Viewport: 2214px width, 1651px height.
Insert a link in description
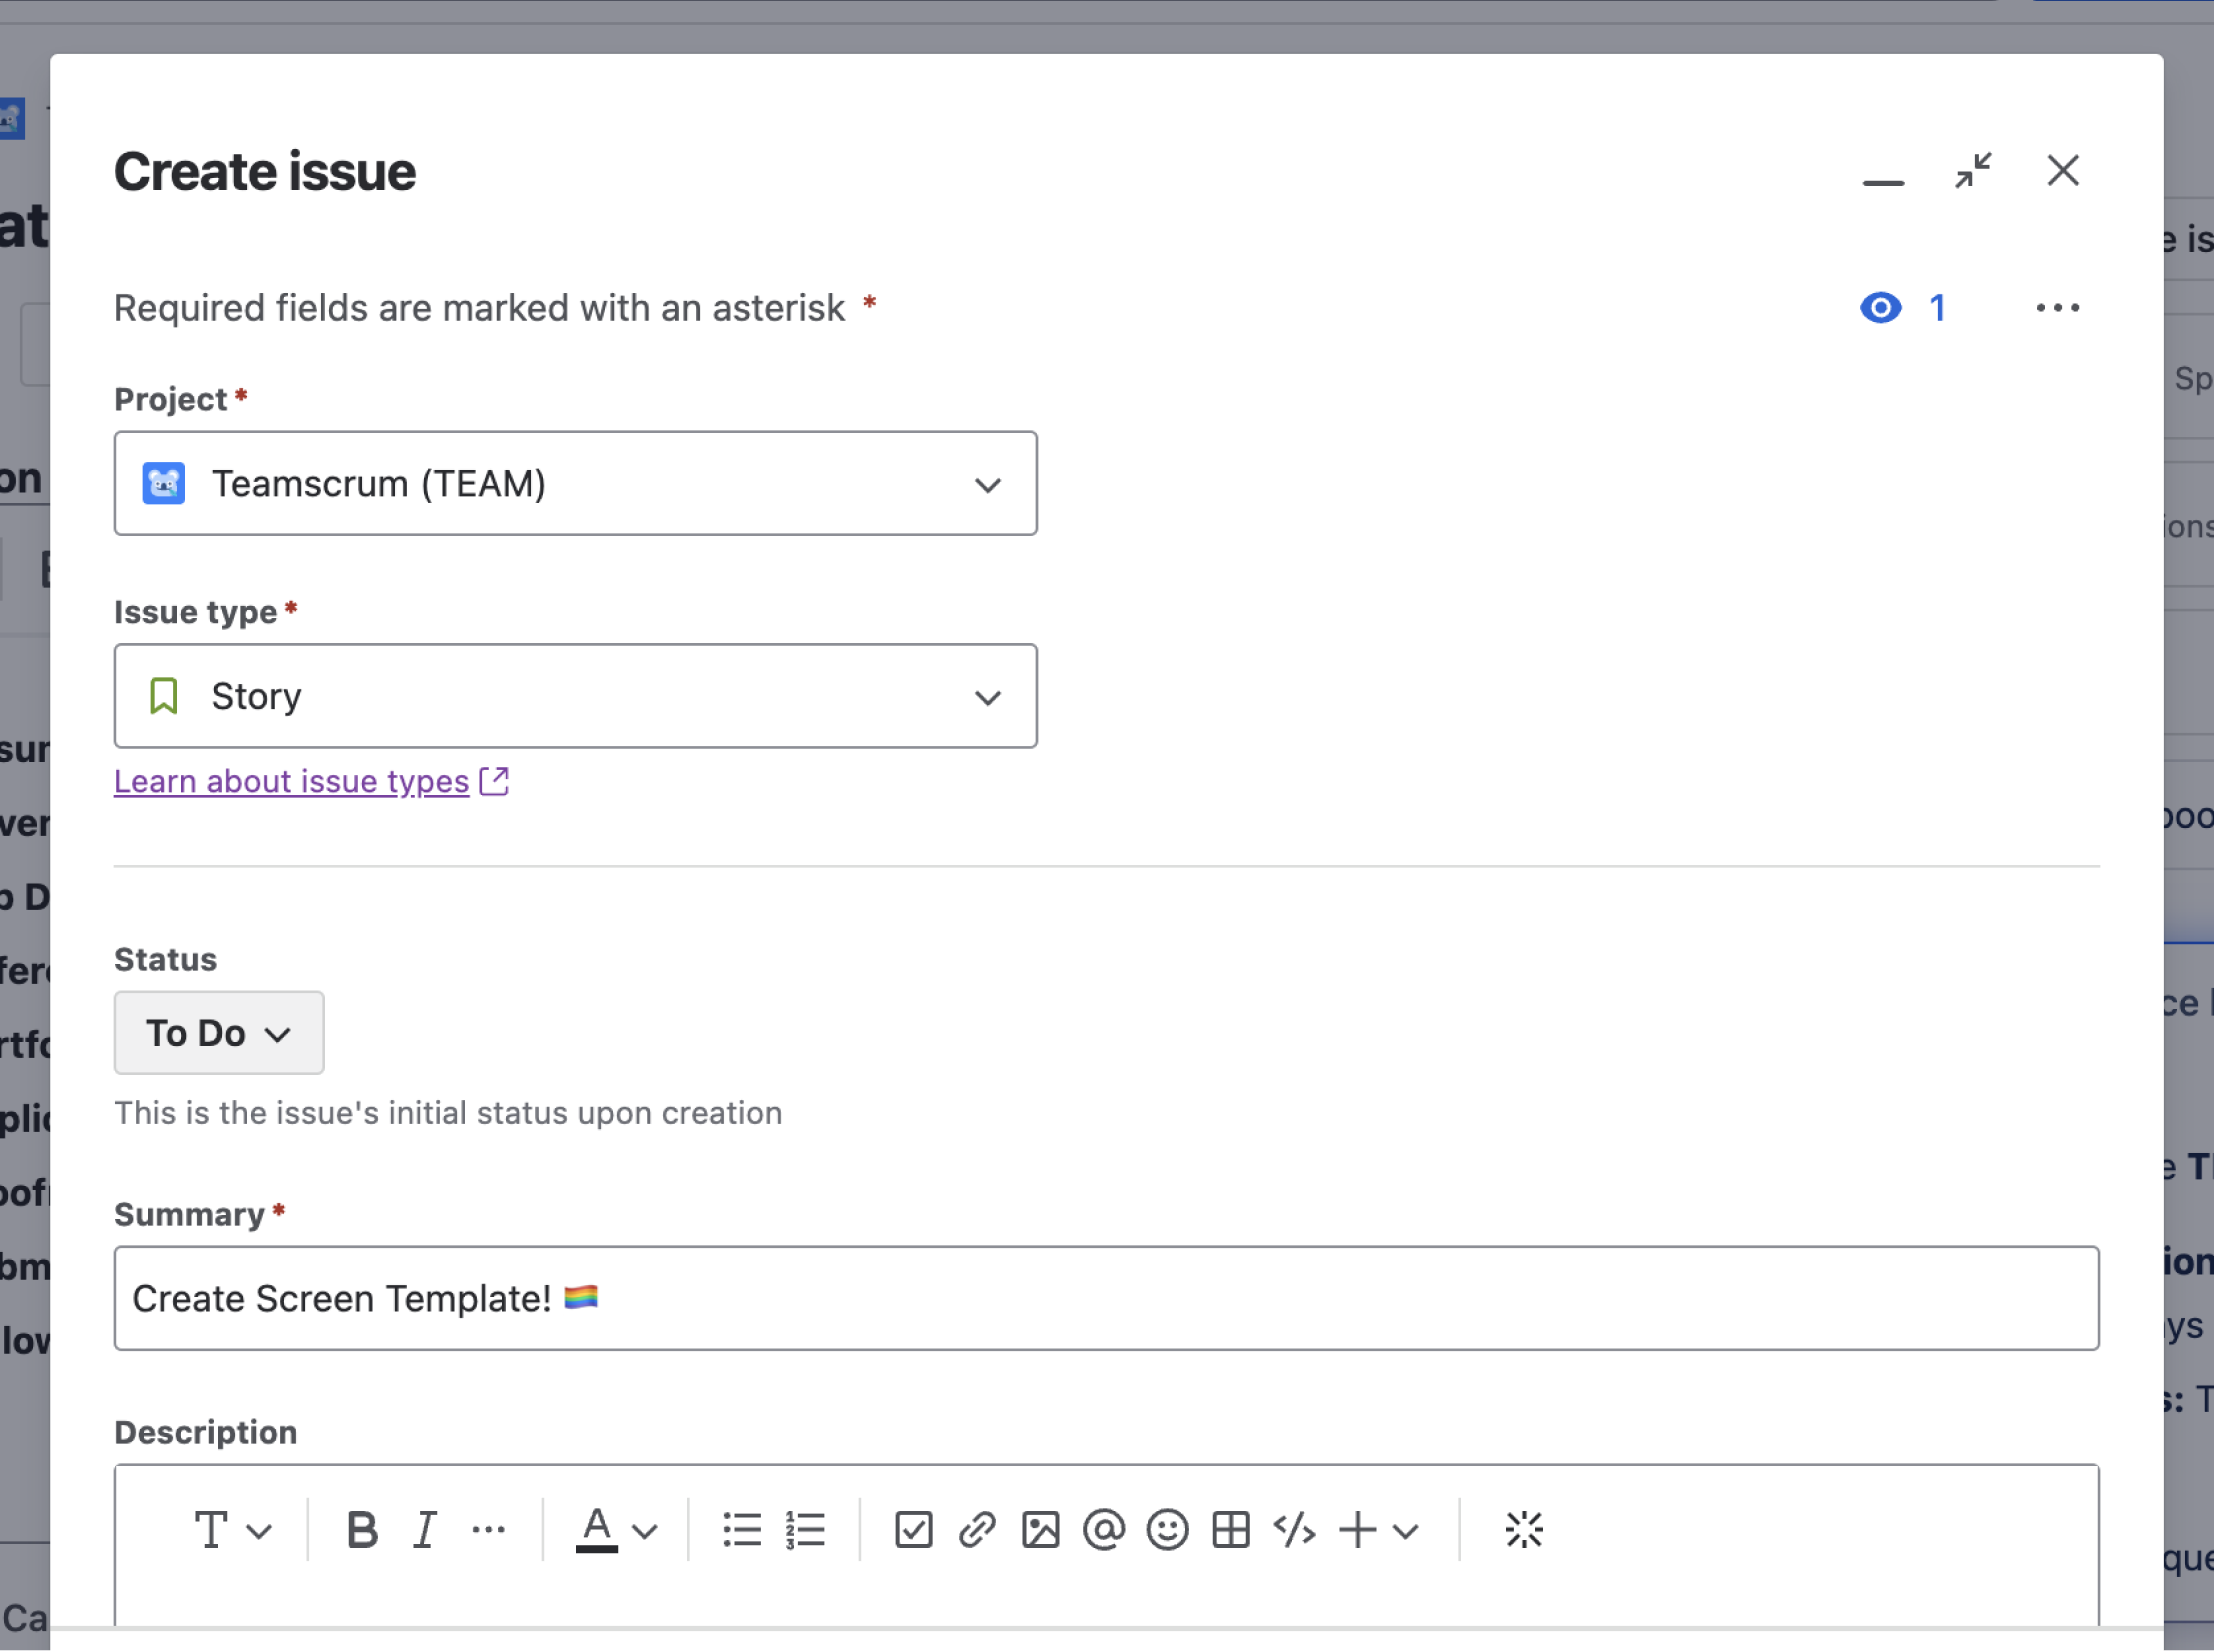click(977, 1530)
